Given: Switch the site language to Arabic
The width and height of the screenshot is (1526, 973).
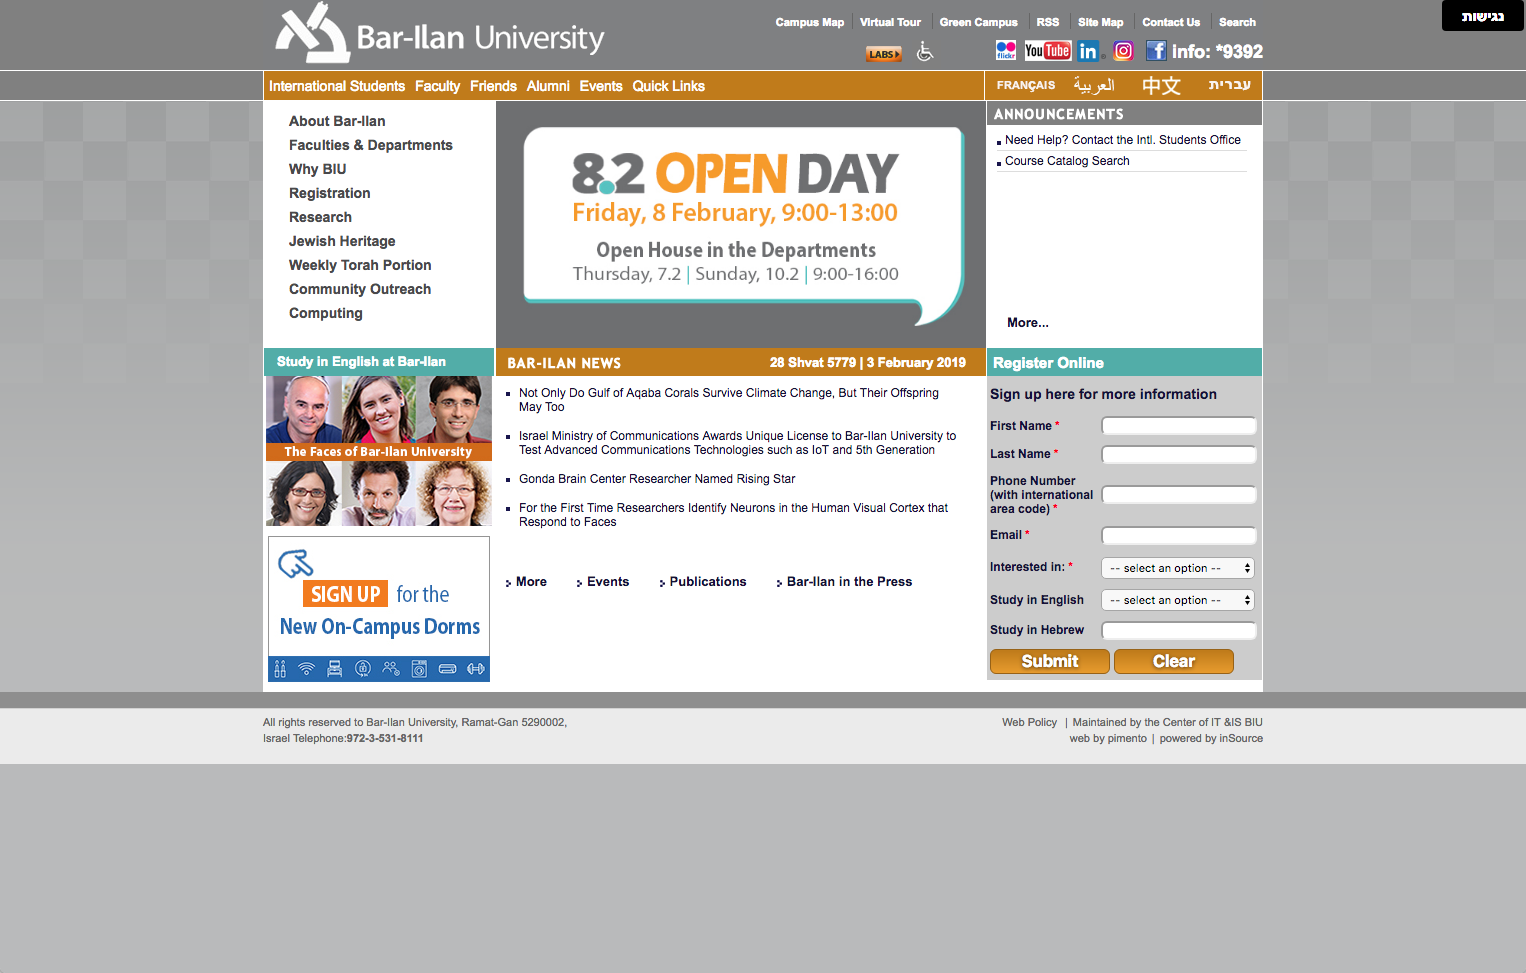Looking at the screenshot, I should (x=1094, y=85).
